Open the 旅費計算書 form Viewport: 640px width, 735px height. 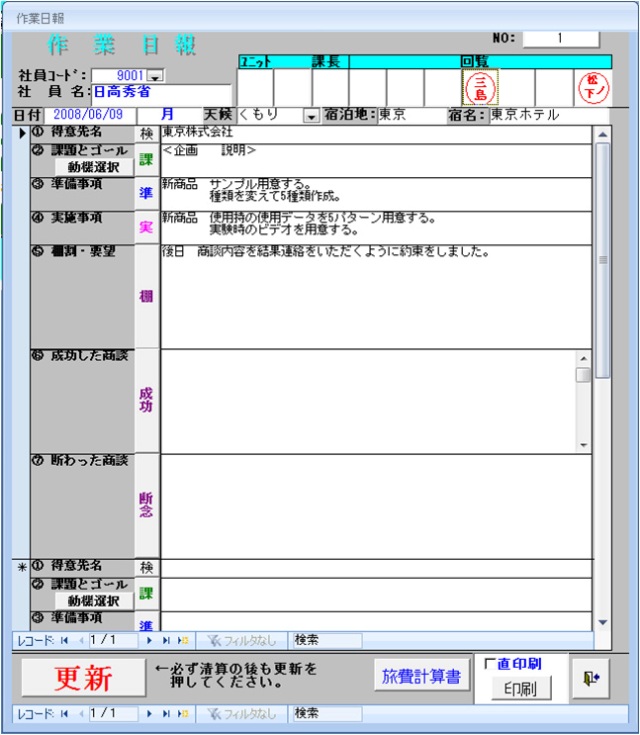coord(421,677)
